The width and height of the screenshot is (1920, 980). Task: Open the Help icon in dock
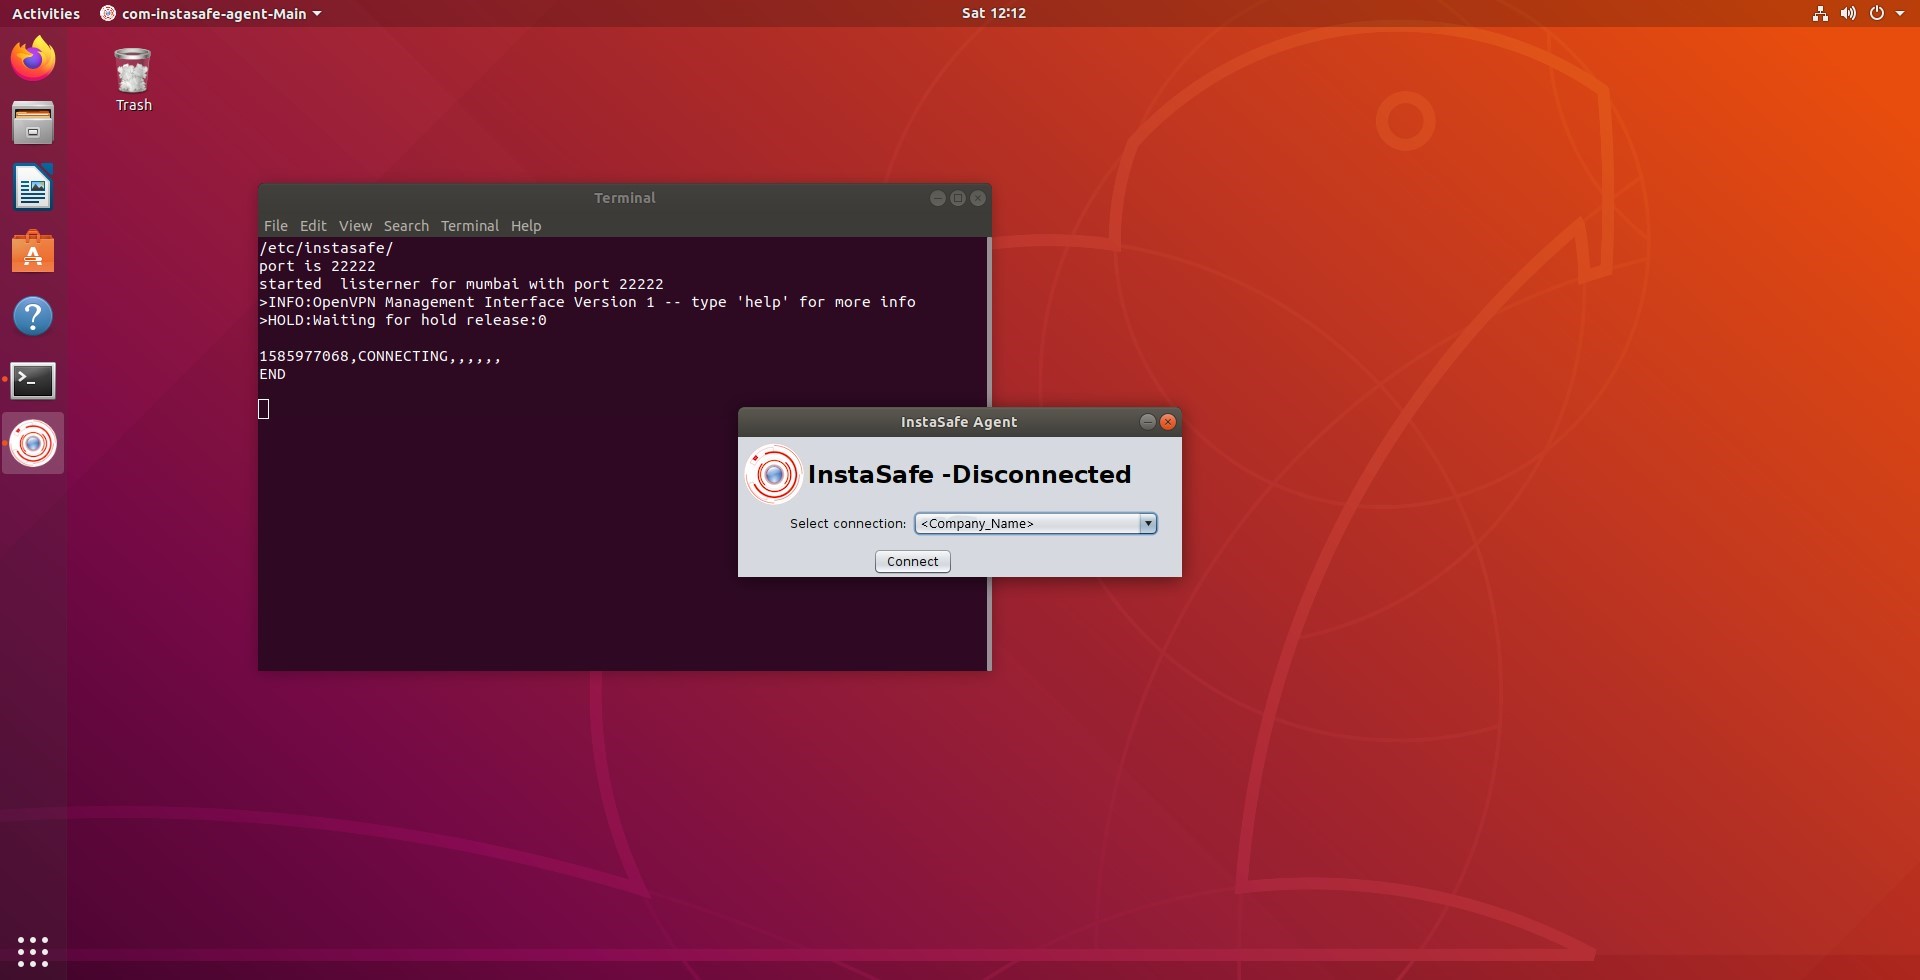tap(33, 316)
